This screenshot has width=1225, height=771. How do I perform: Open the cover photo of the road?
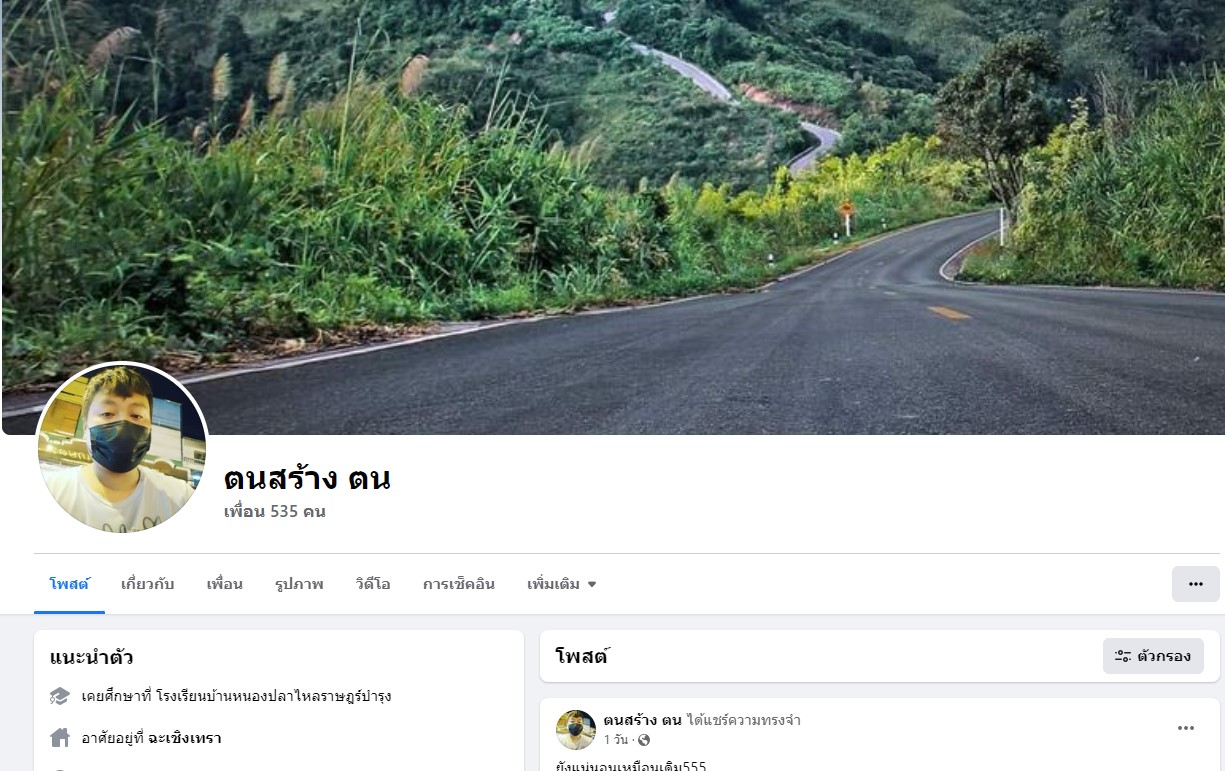(x=700, y=200)
